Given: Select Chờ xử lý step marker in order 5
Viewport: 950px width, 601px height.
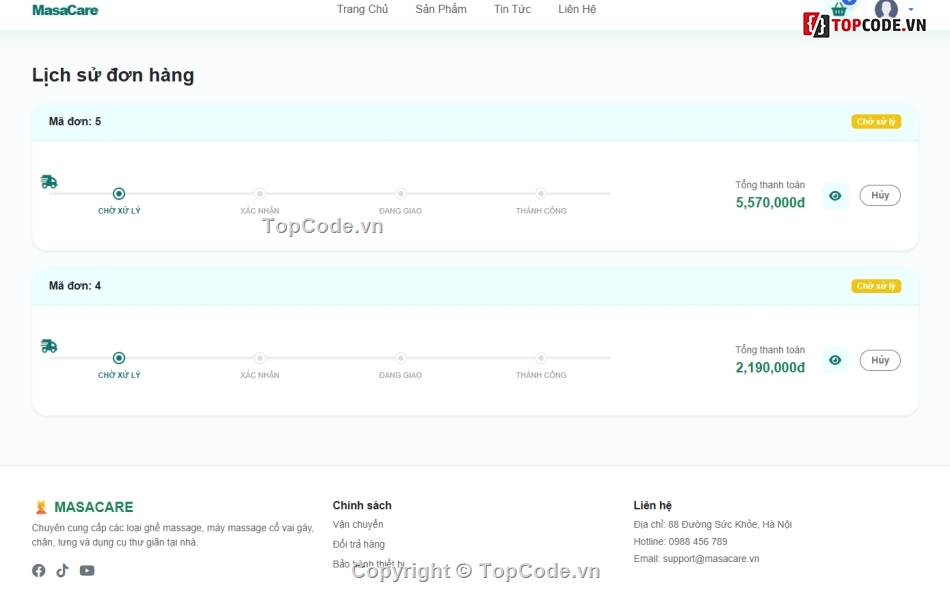Looking at the screenshot, I should (119, 193).
